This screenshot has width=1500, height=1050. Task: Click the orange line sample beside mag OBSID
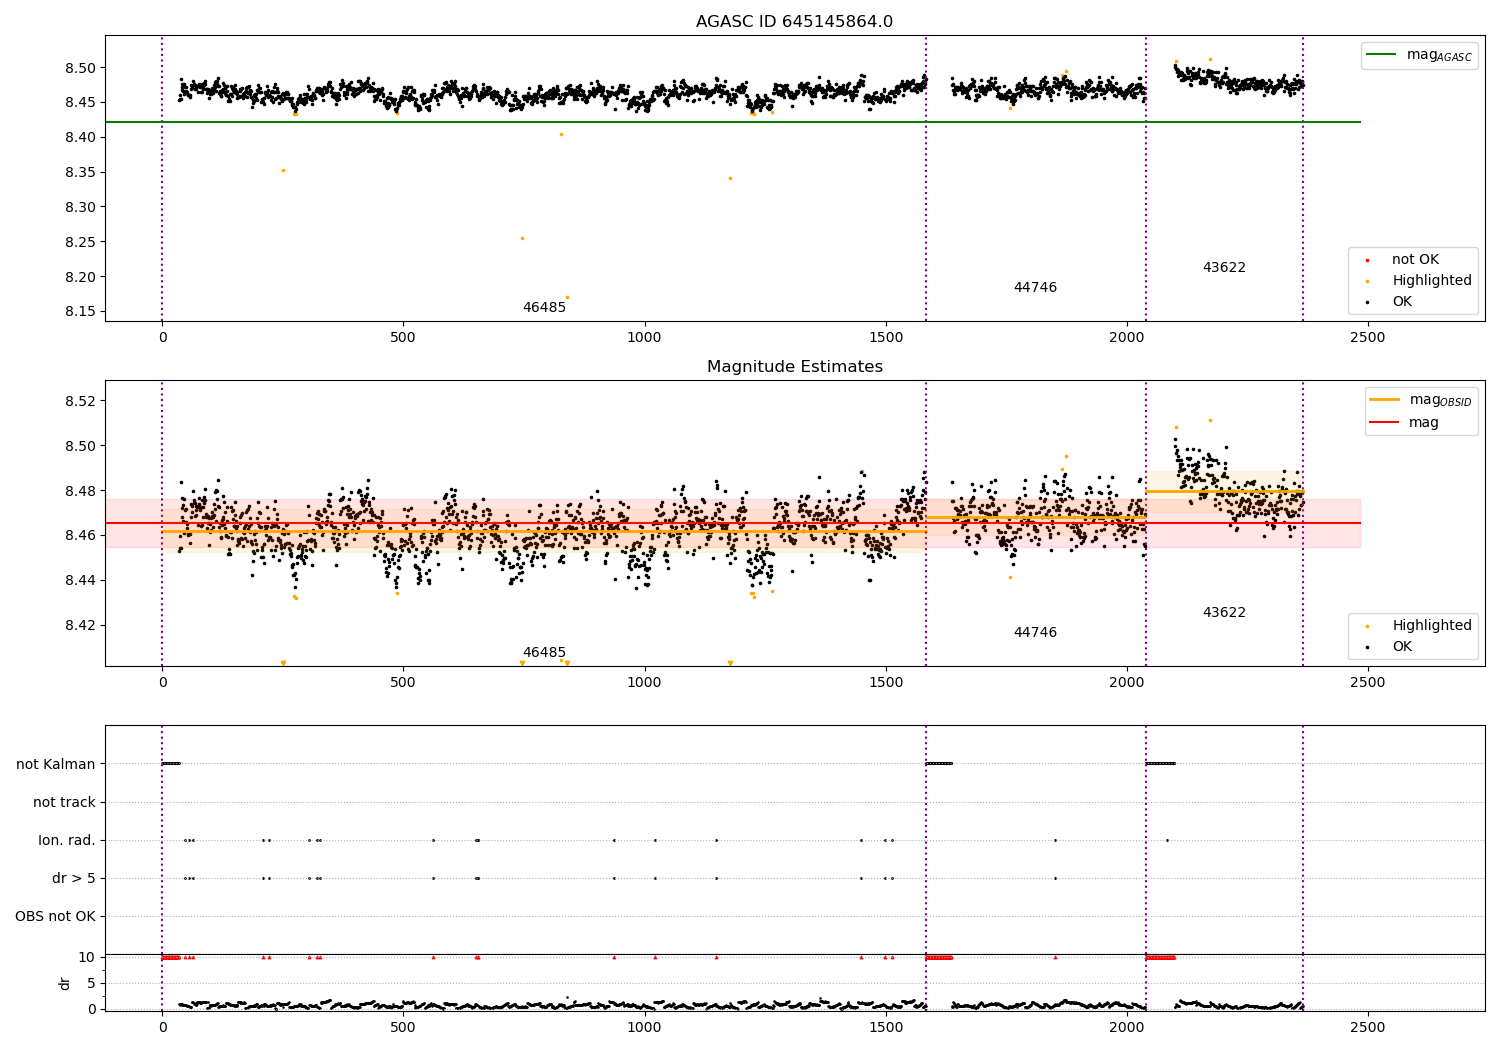point(1385,400)
